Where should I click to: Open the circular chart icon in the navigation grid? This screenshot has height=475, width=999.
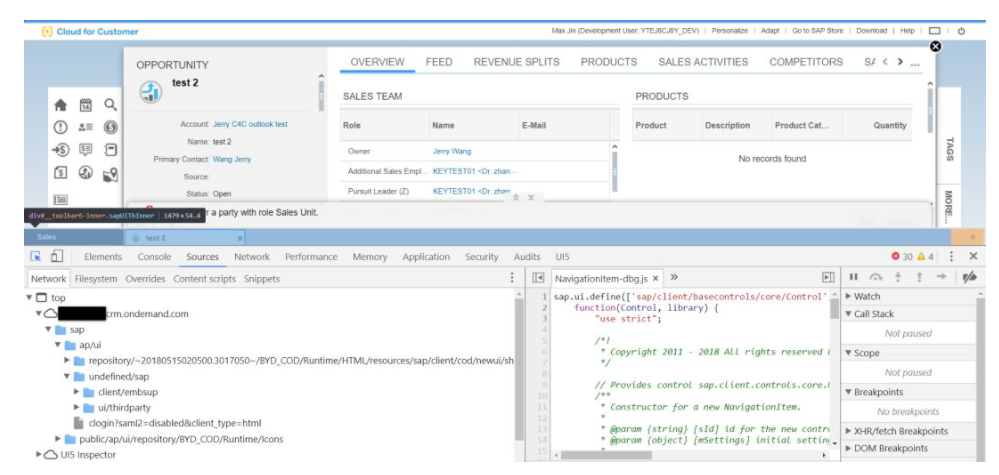[x=85, y=173]
